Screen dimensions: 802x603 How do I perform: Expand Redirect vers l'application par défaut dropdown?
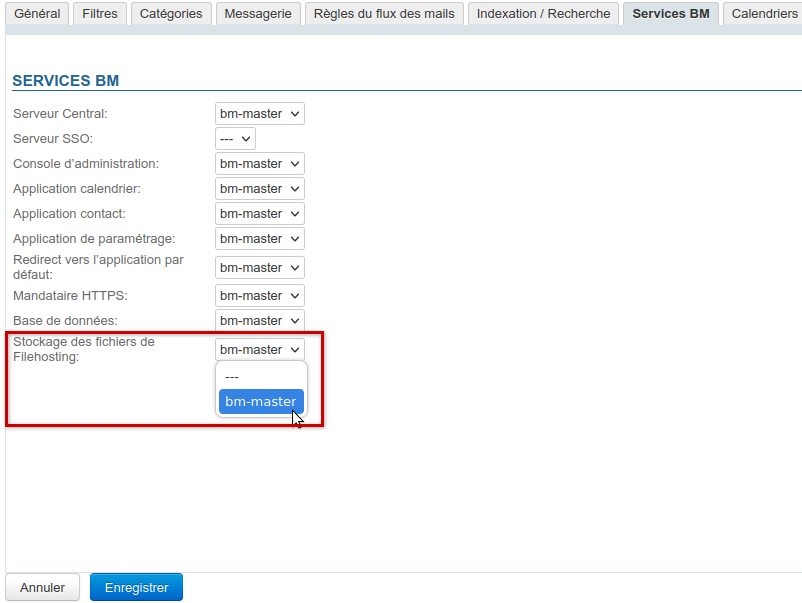coord(260,268)
